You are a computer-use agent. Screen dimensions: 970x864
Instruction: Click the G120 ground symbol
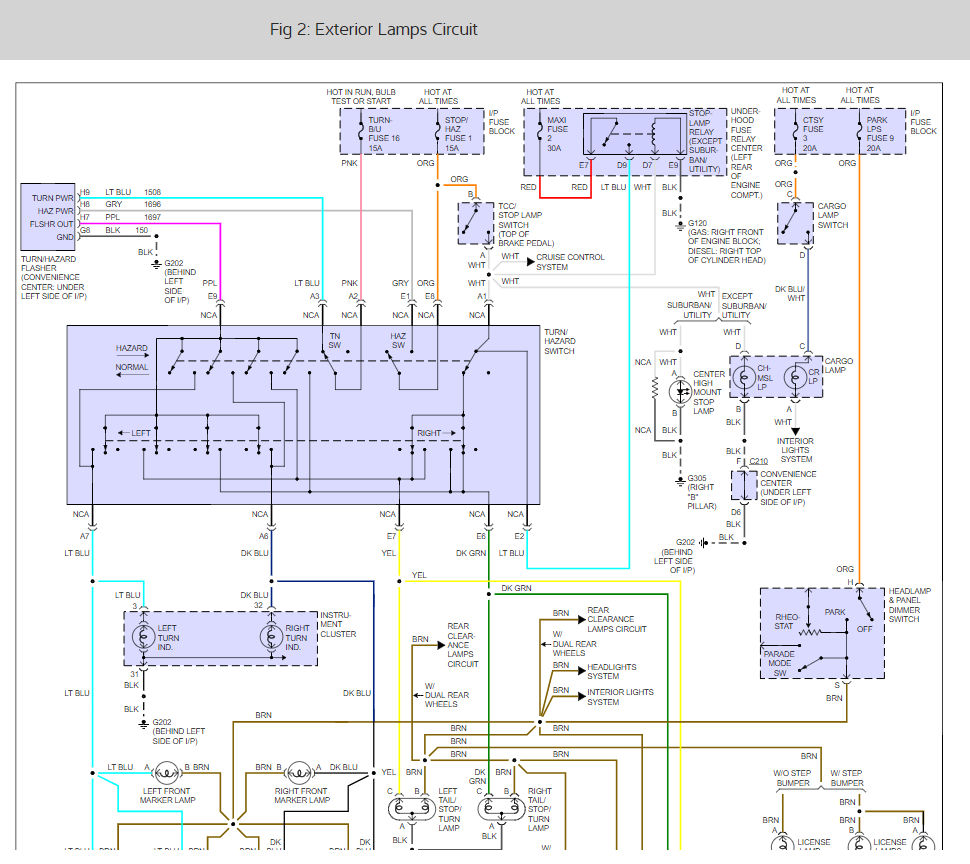pos(680,226)
